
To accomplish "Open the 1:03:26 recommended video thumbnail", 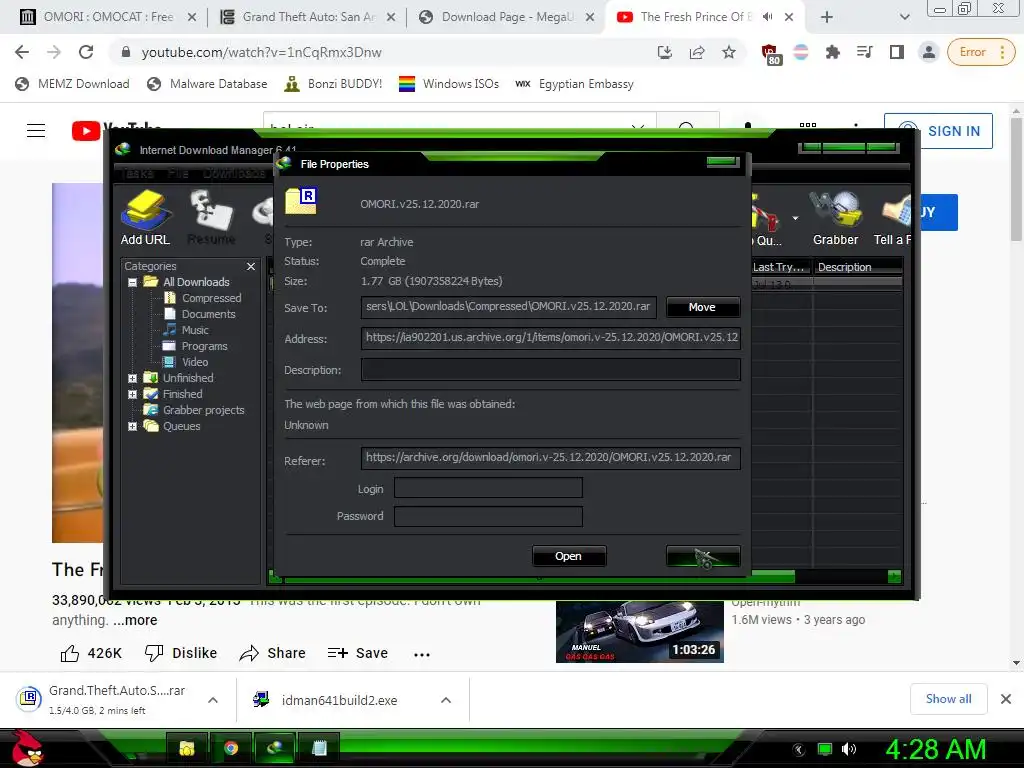I will (x=639, y=631).
